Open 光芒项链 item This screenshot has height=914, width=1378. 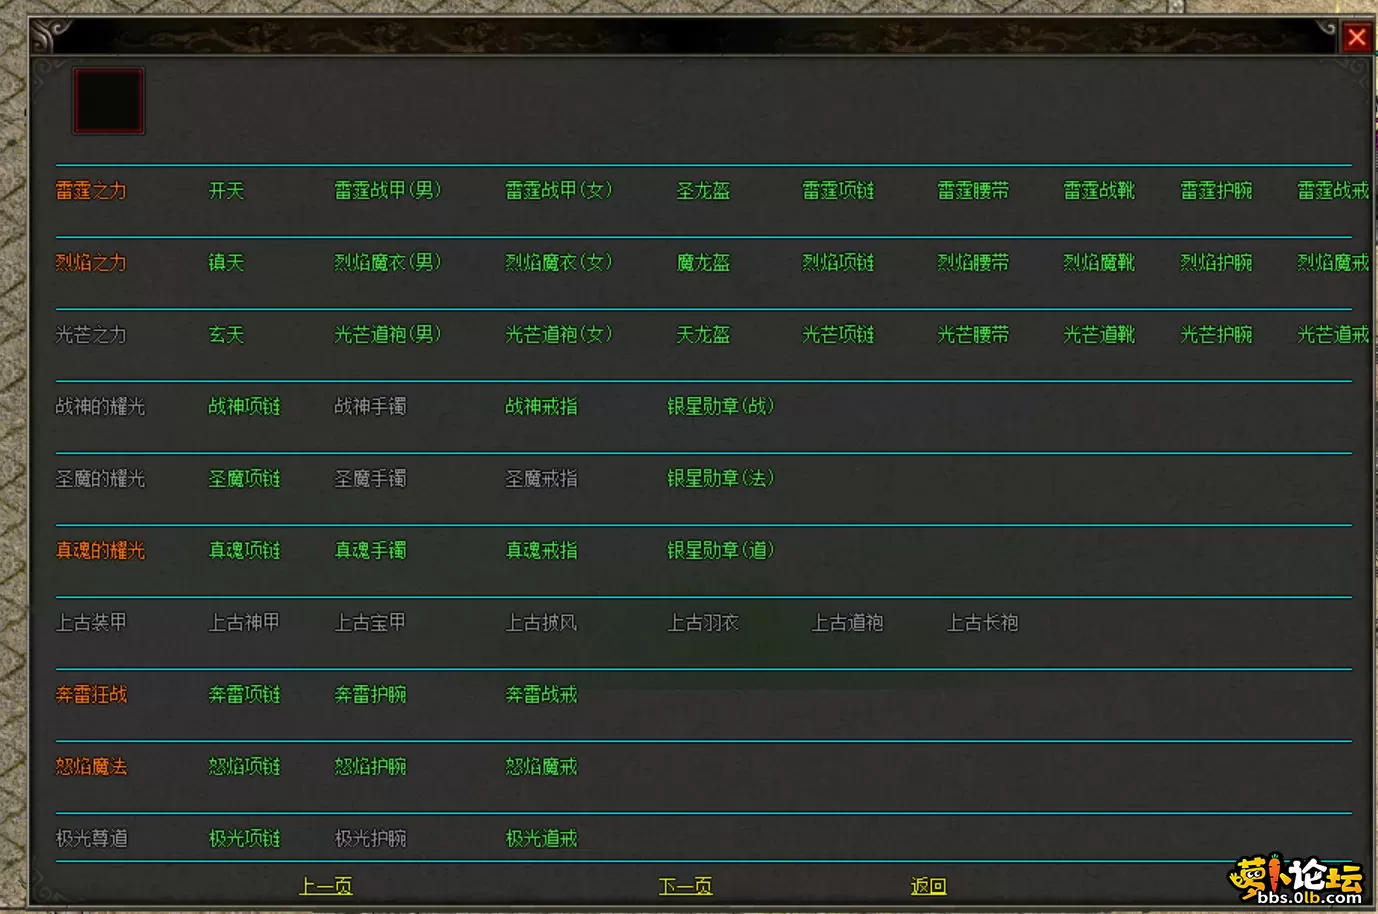point(839,334)
